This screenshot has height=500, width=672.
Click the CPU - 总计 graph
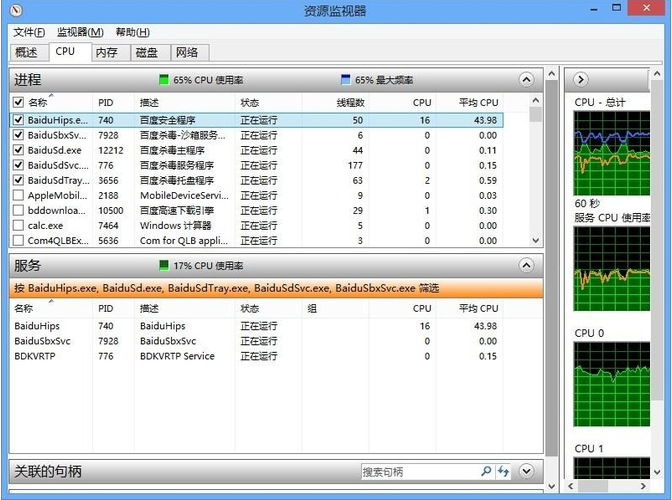coord(612,153)
